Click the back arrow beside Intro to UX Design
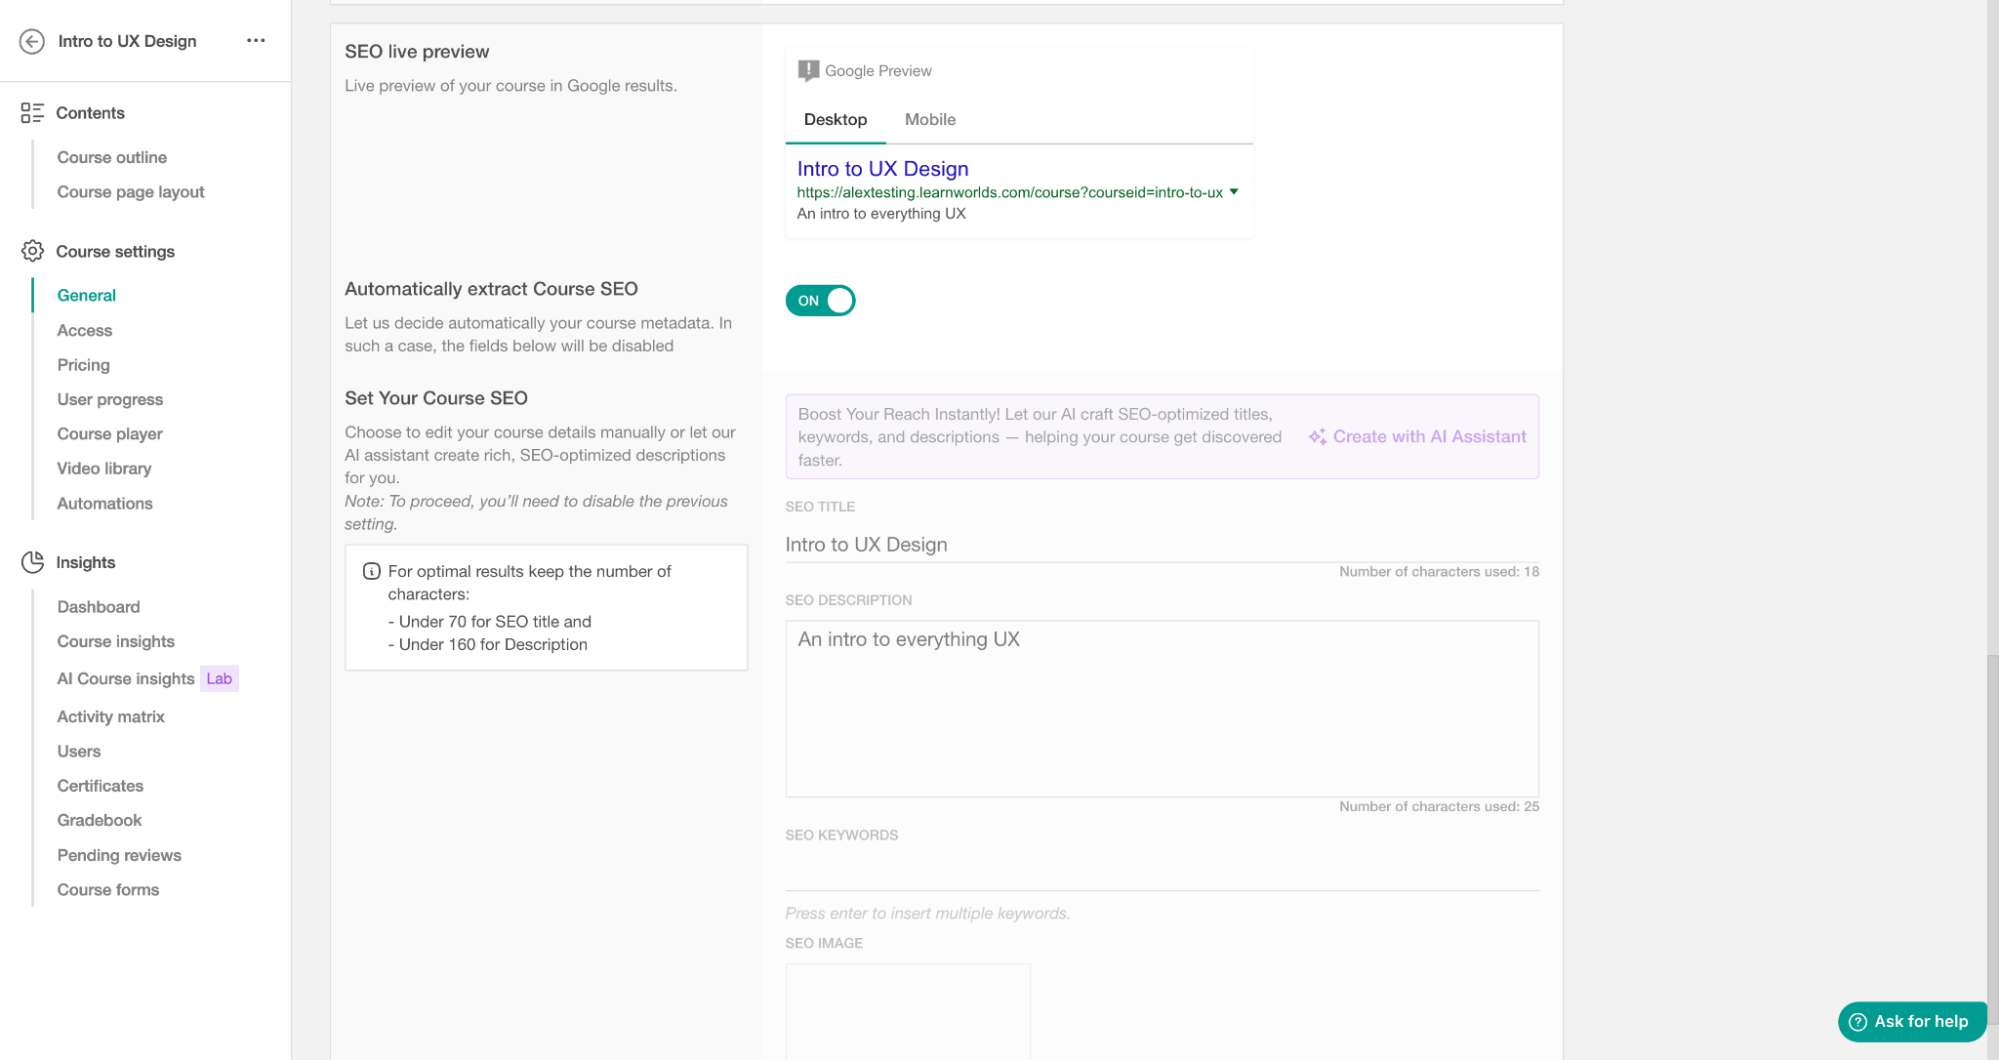 click(31, 41)
